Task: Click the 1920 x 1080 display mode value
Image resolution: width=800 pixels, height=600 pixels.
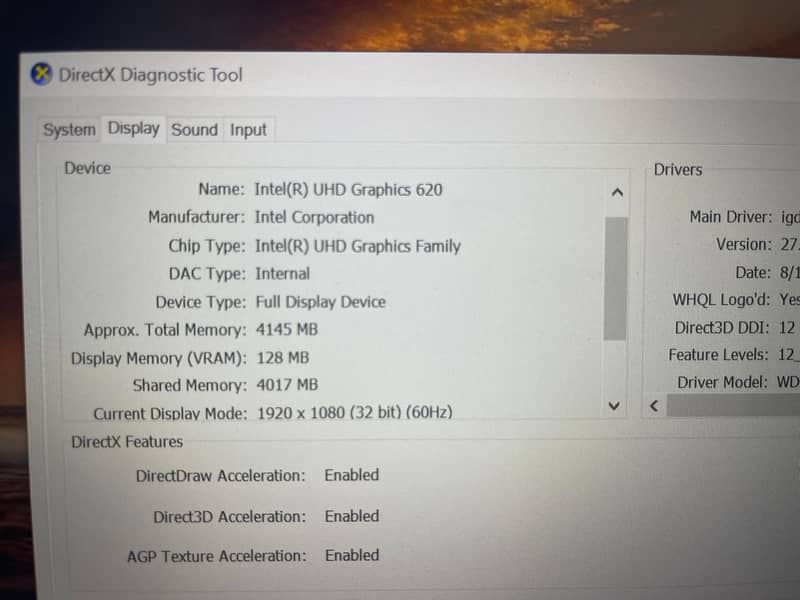Action: 354,412
